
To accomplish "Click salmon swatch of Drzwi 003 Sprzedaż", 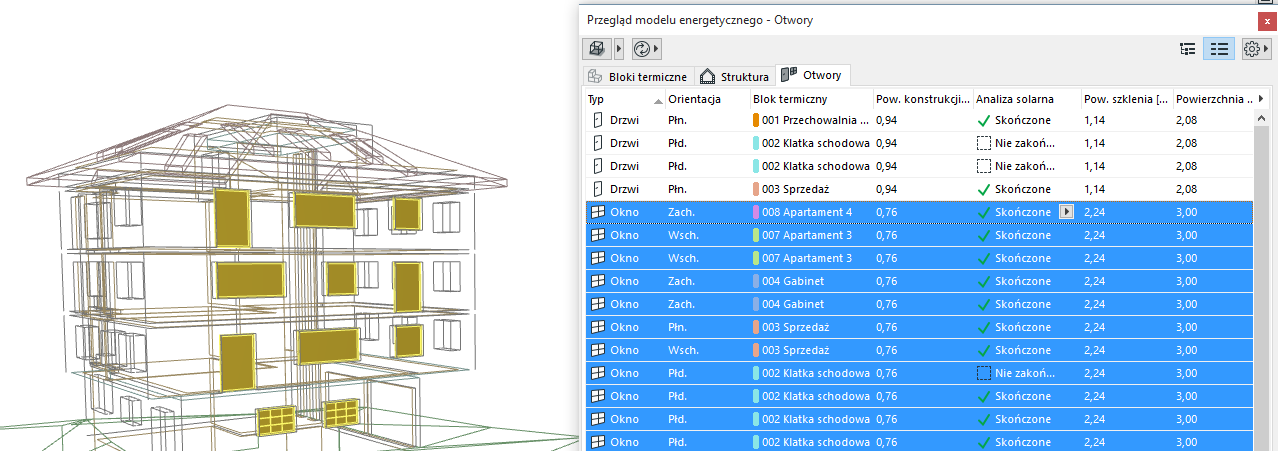I will coord(757,189).
